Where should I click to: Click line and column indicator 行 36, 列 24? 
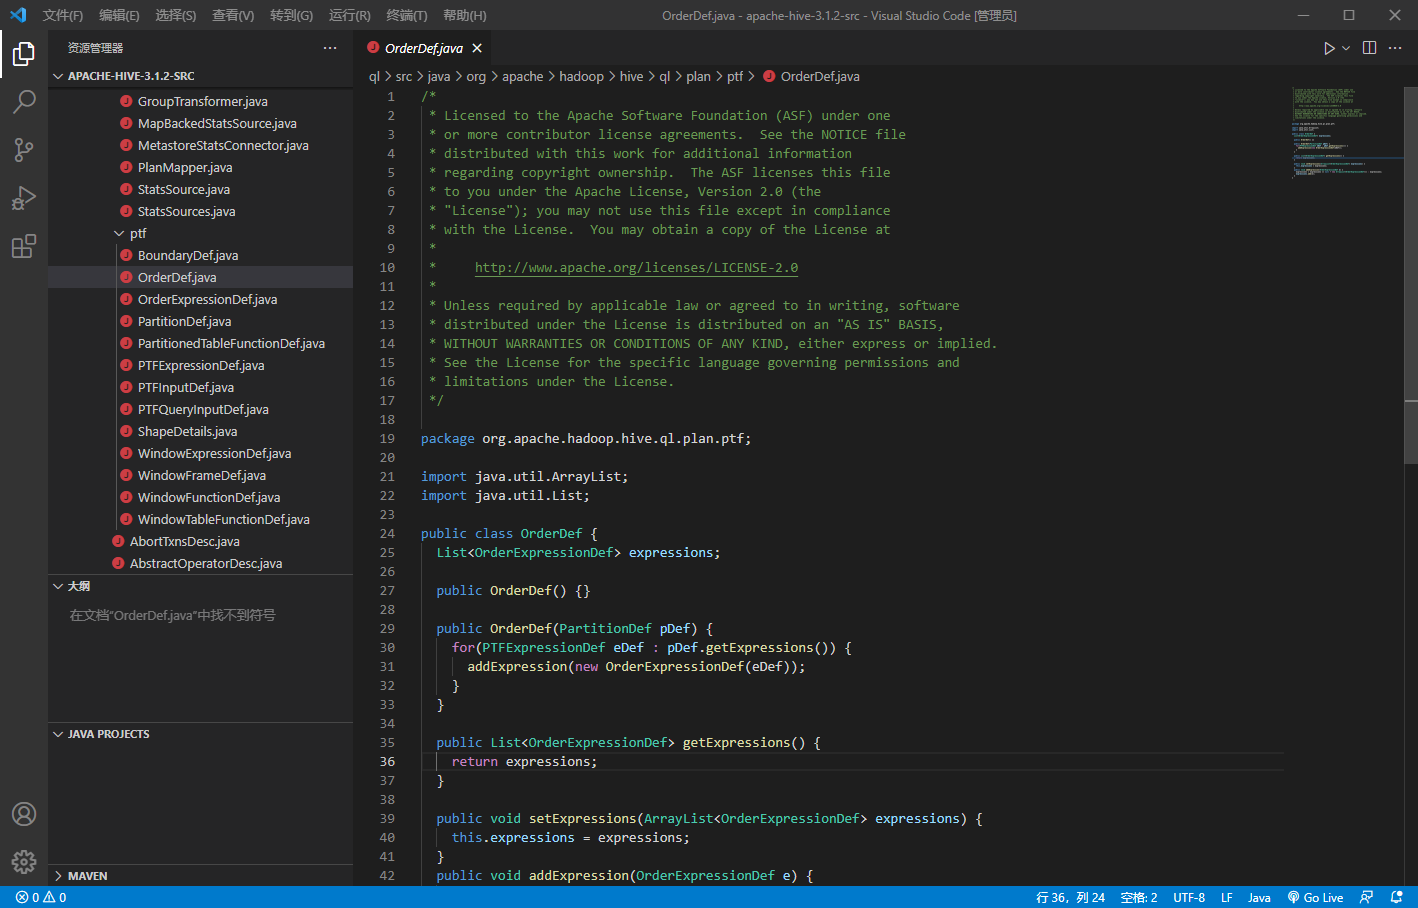(x=1071, y=897)
